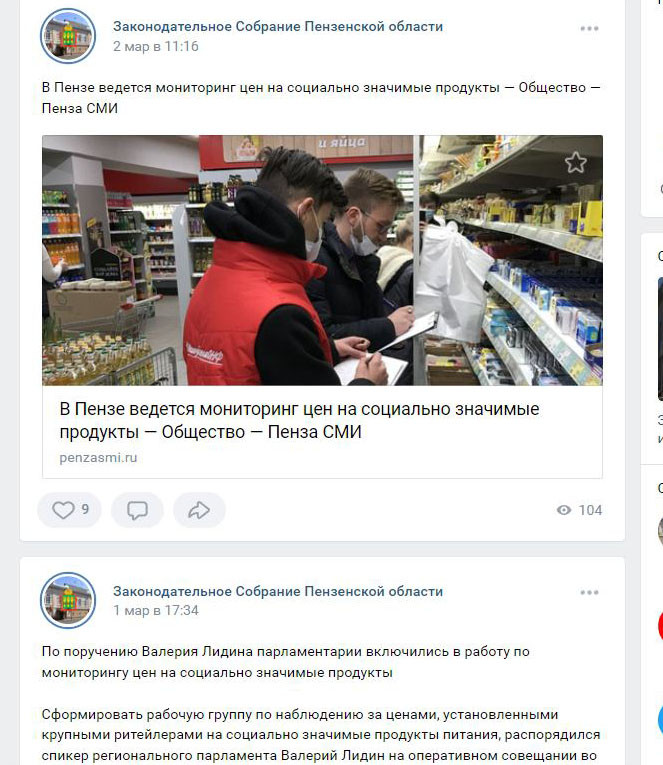Screen dimensions: 663x765
Task: Click the community avatar on March 2 post
Action: coord(68,36)
